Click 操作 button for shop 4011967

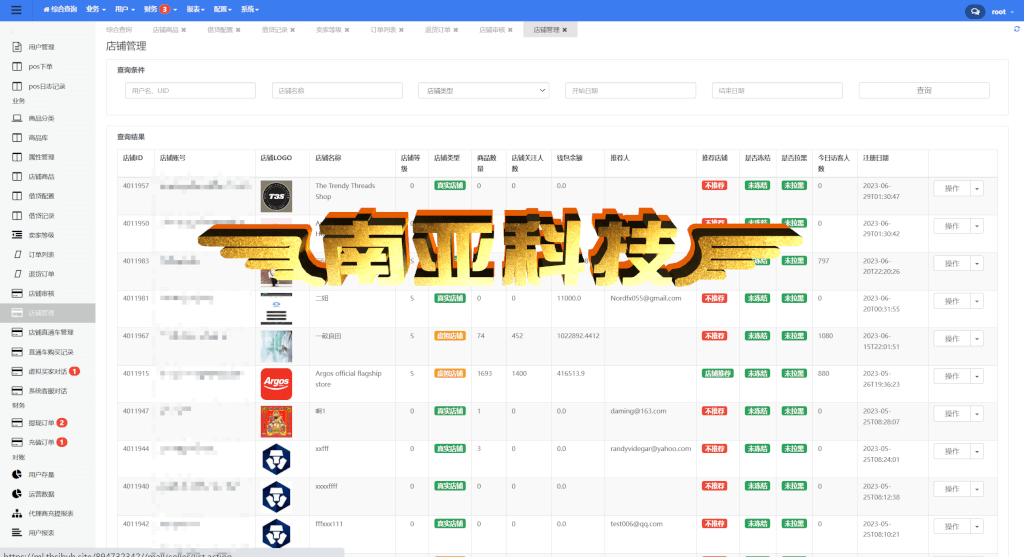click(x=952, y=339)
